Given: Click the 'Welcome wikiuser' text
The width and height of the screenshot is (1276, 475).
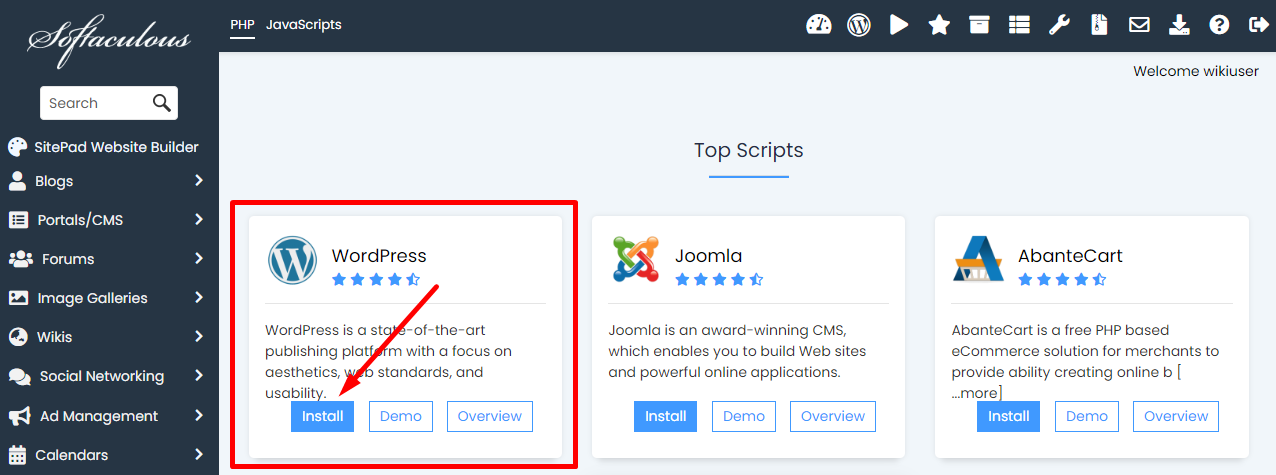Looking at the screenshot, I should [1197, 71].
